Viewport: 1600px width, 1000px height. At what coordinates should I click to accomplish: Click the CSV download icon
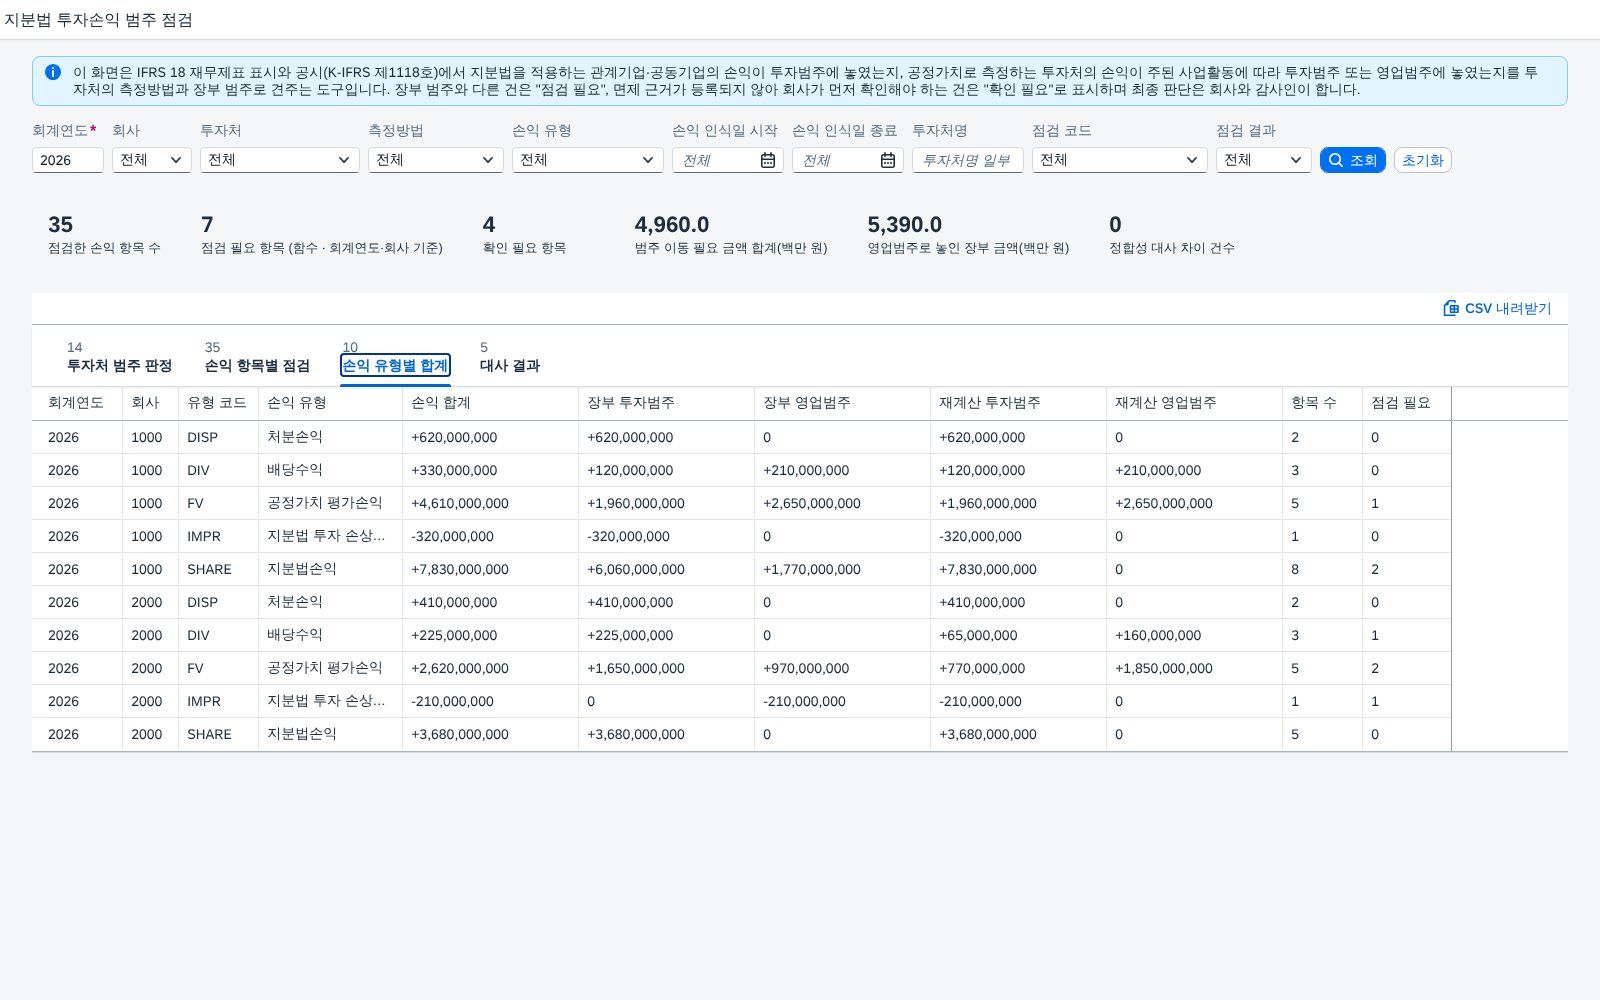click(1451, 308)
